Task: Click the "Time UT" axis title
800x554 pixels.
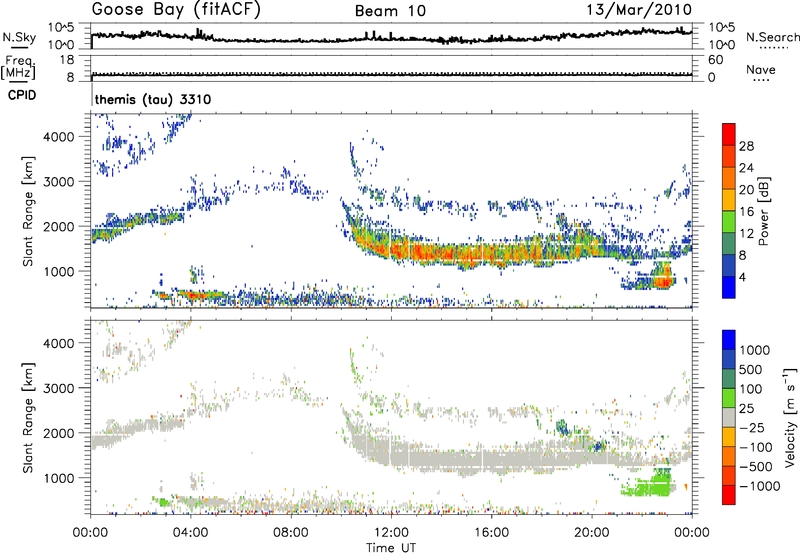Action: (391, 548)
